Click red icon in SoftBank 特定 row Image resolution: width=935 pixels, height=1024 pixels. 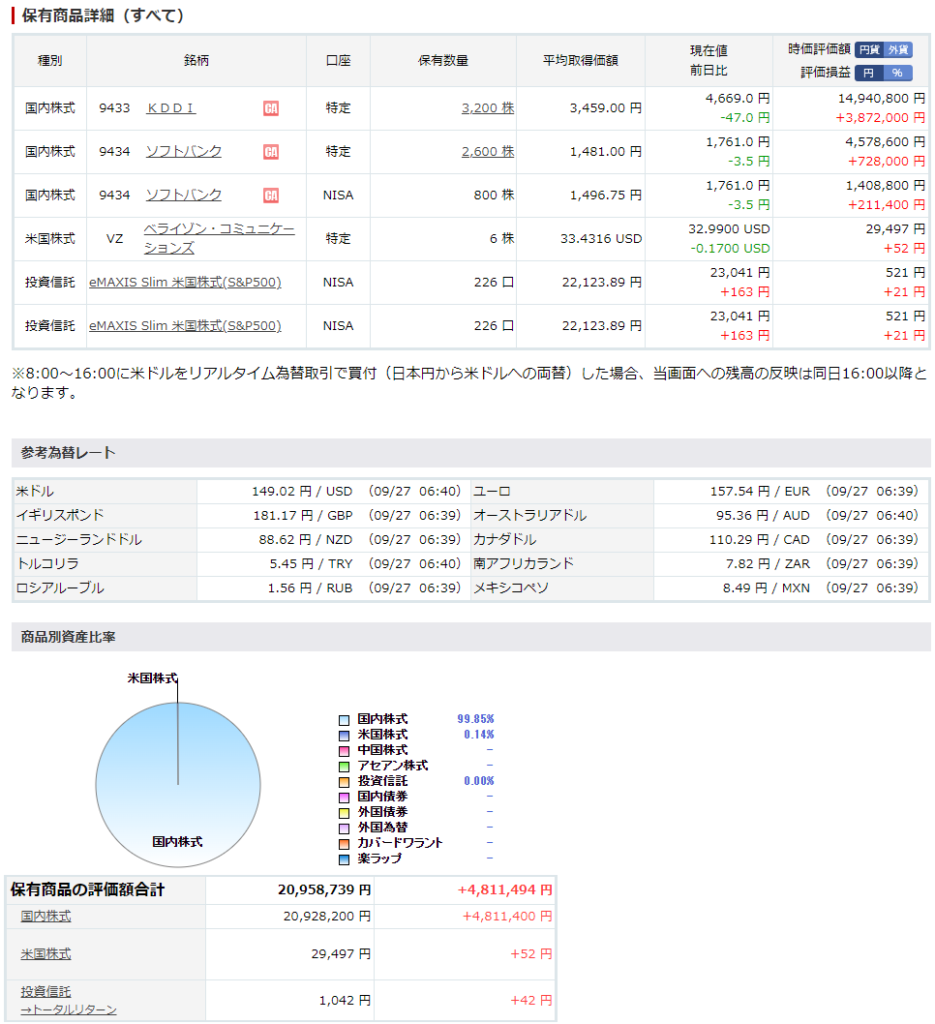(271, 152)
